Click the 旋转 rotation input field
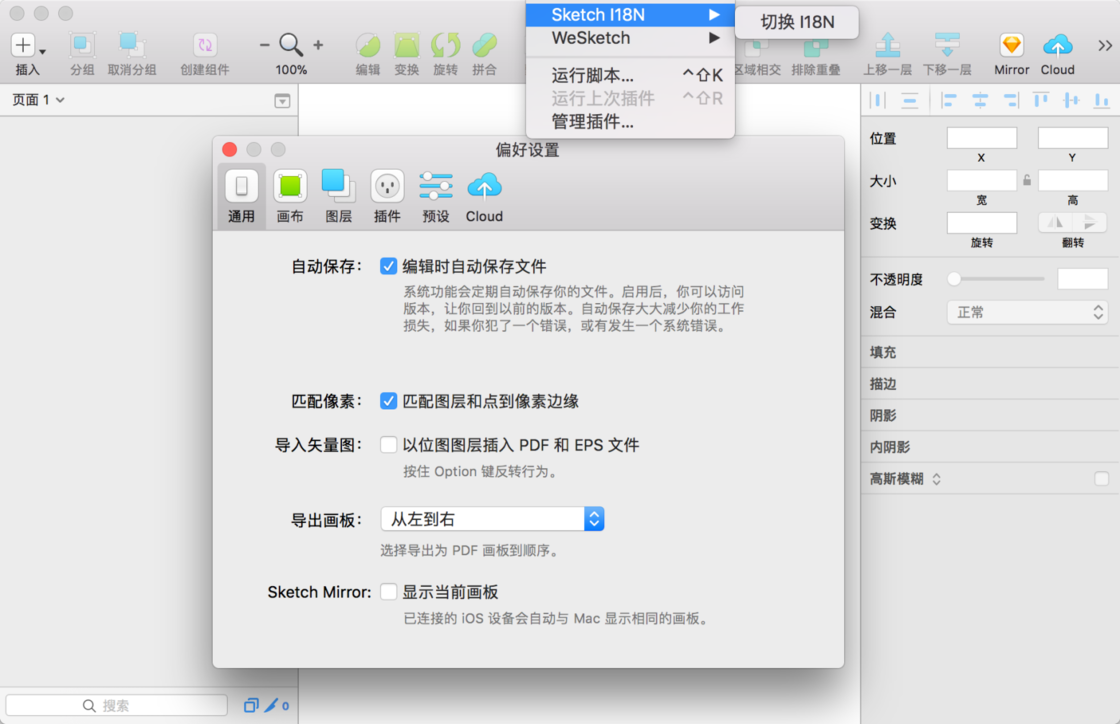The image size is (1120, 724). point(981,223)
